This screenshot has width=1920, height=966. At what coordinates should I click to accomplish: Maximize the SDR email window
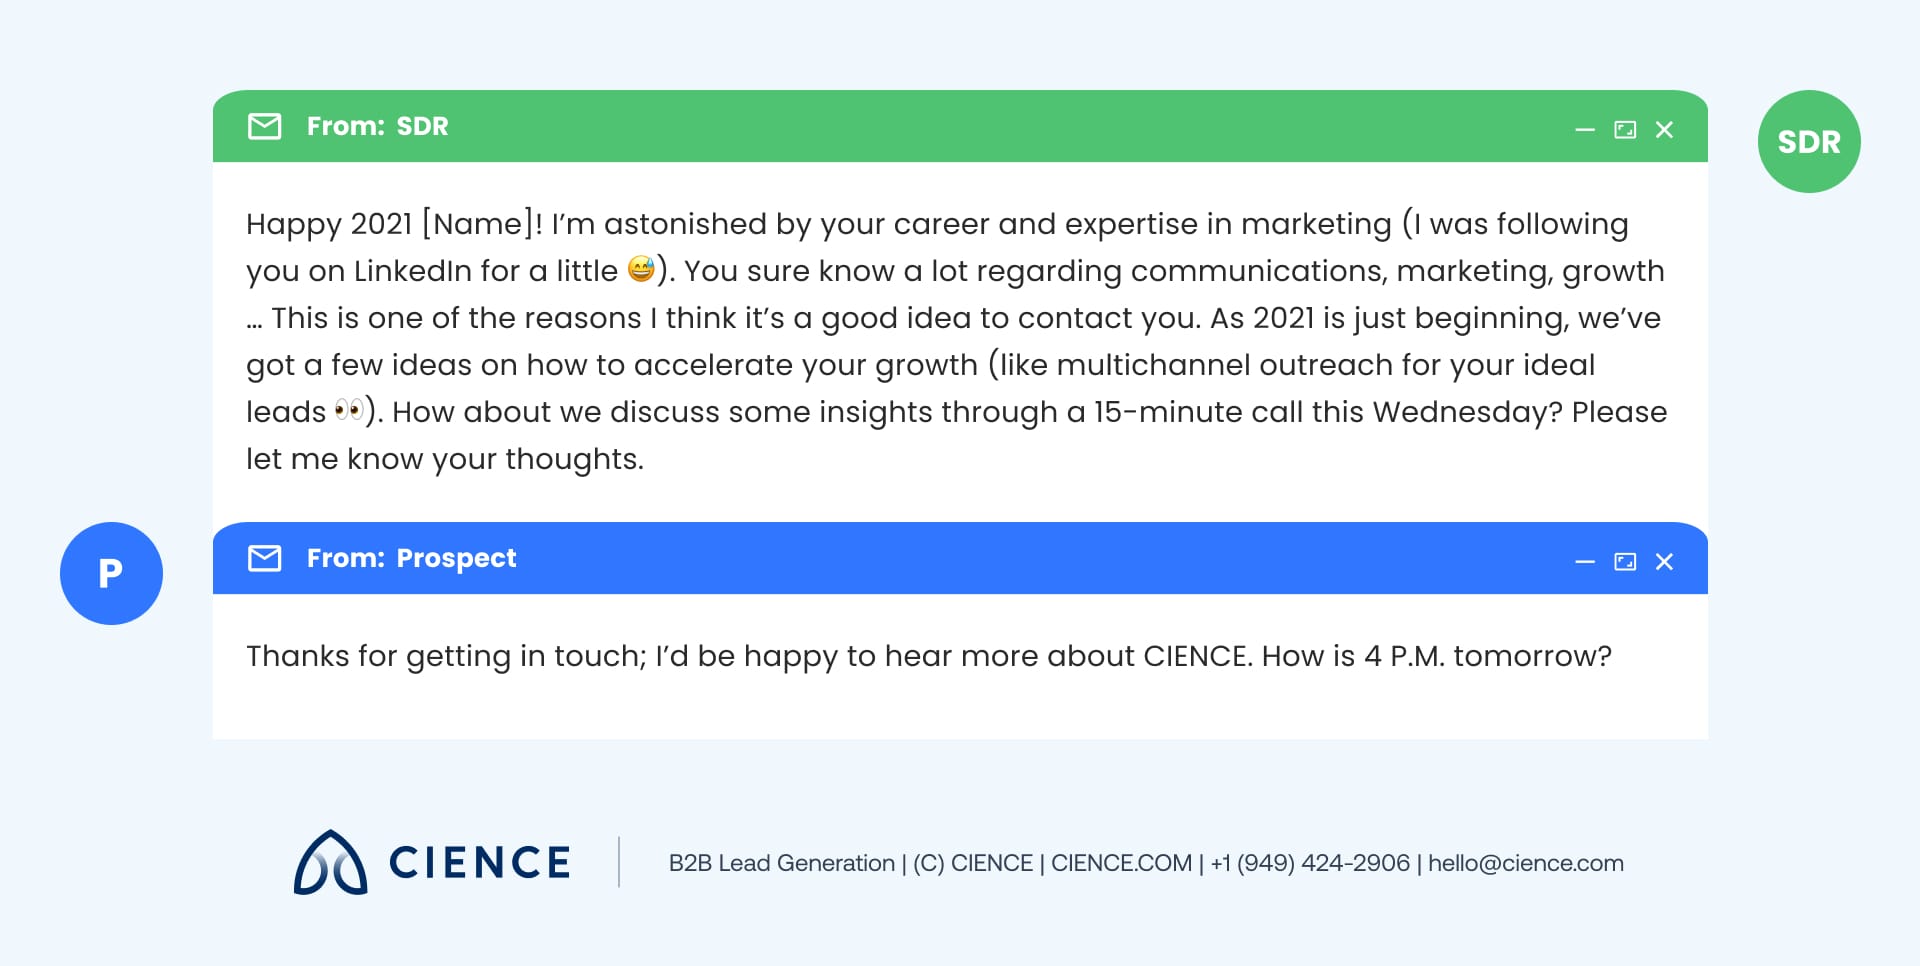point(1625,130)
